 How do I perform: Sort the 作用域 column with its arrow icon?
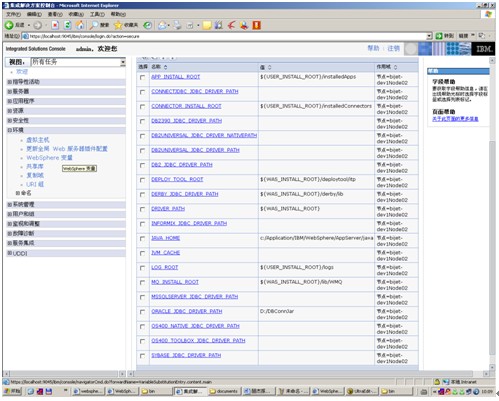[395, 67]
